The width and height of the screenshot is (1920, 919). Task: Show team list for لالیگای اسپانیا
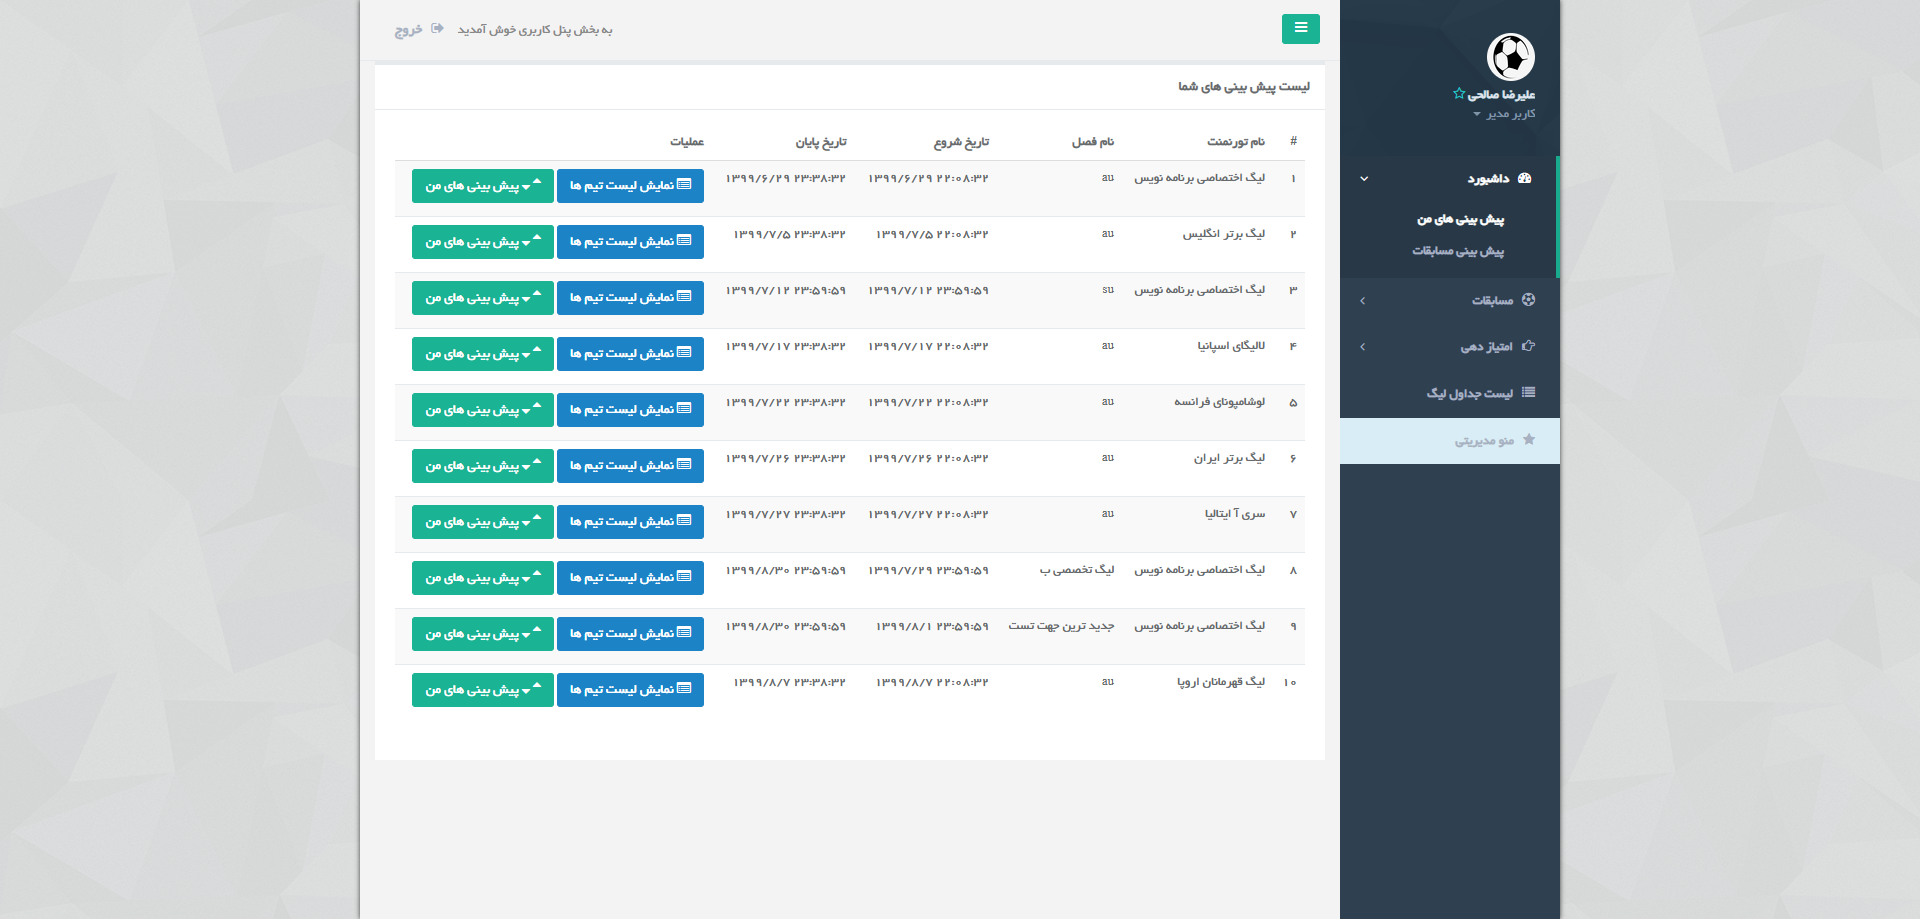point(630,354)
